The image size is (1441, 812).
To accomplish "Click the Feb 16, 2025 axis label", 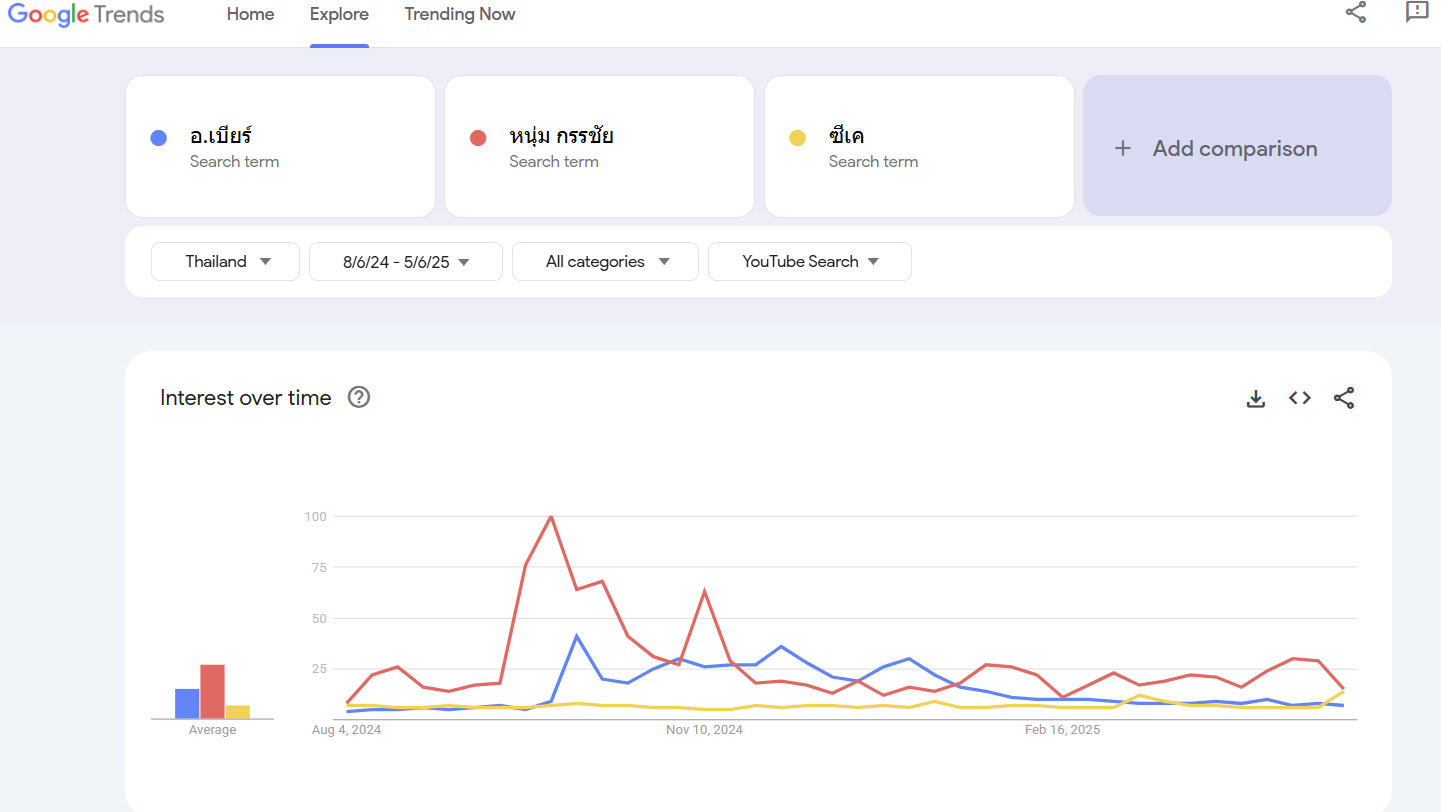I will (1062, 730).
